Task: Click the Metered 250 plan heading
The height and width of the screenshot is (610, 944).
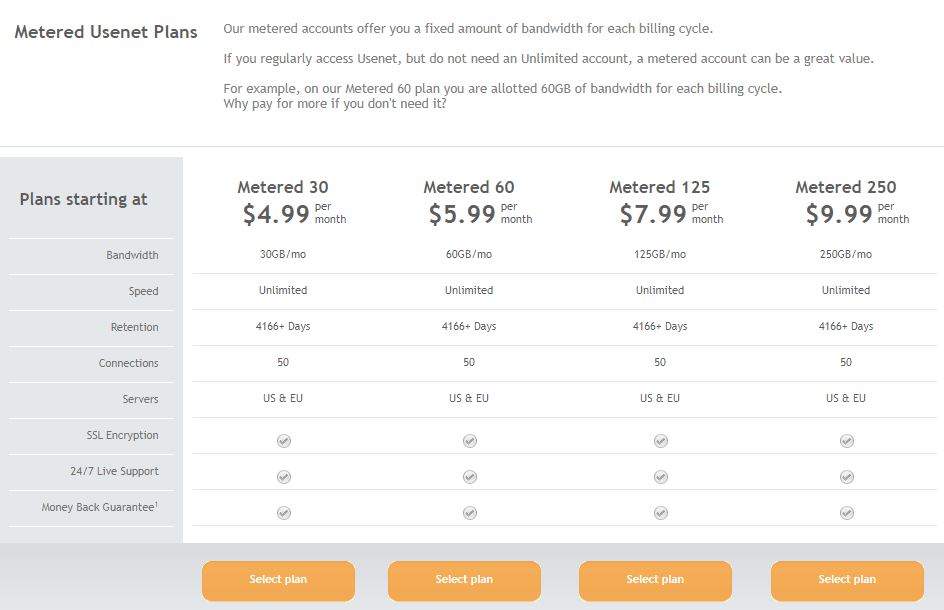Action: click(x=846, y=187)
